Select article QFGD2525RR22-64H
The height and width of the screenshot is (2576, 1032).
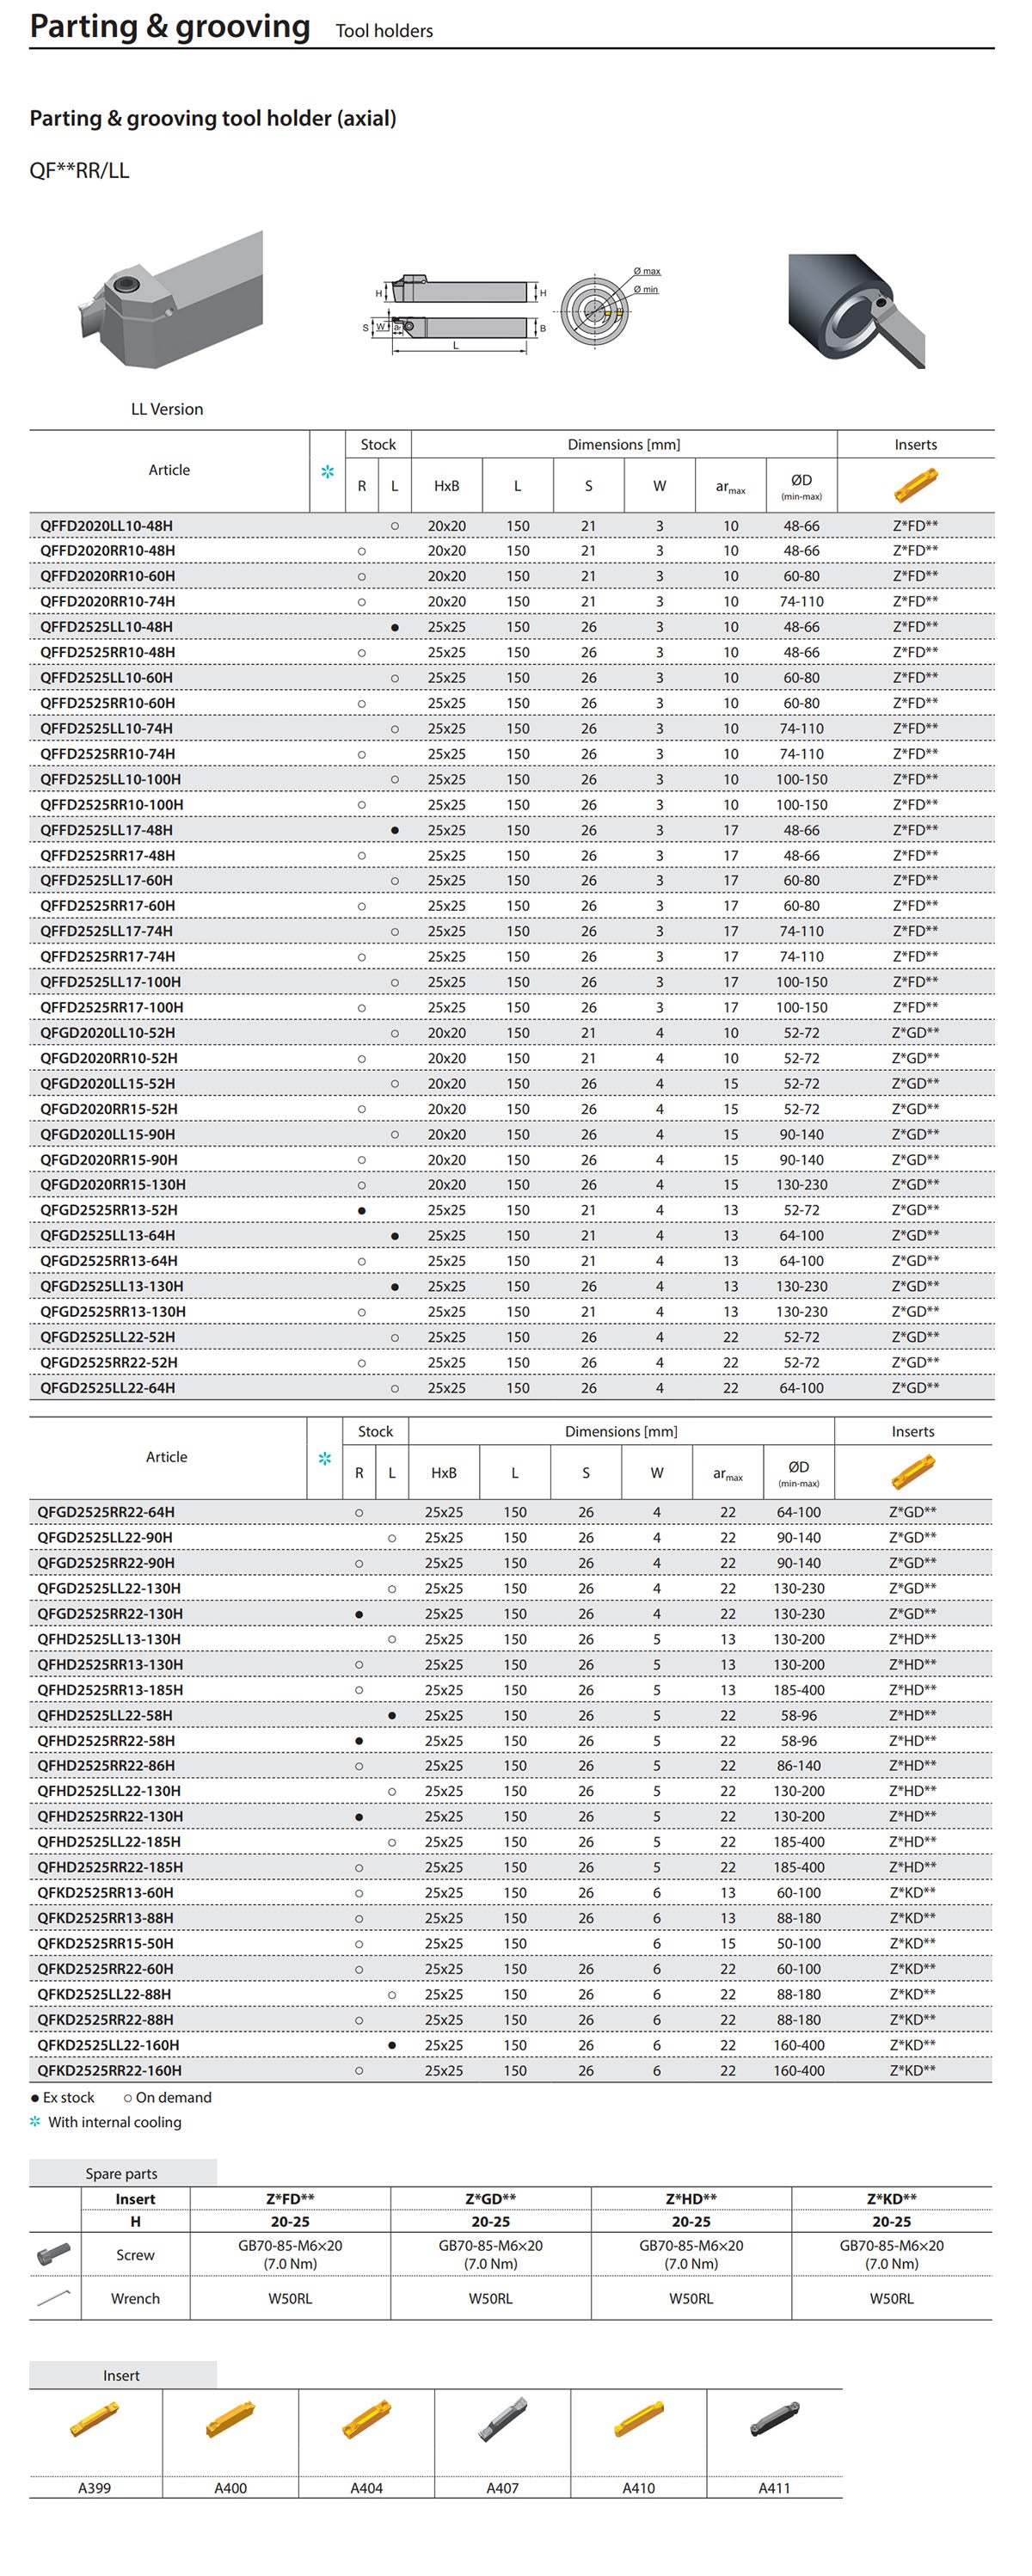pyautogui.click(x=105, y=1512)
